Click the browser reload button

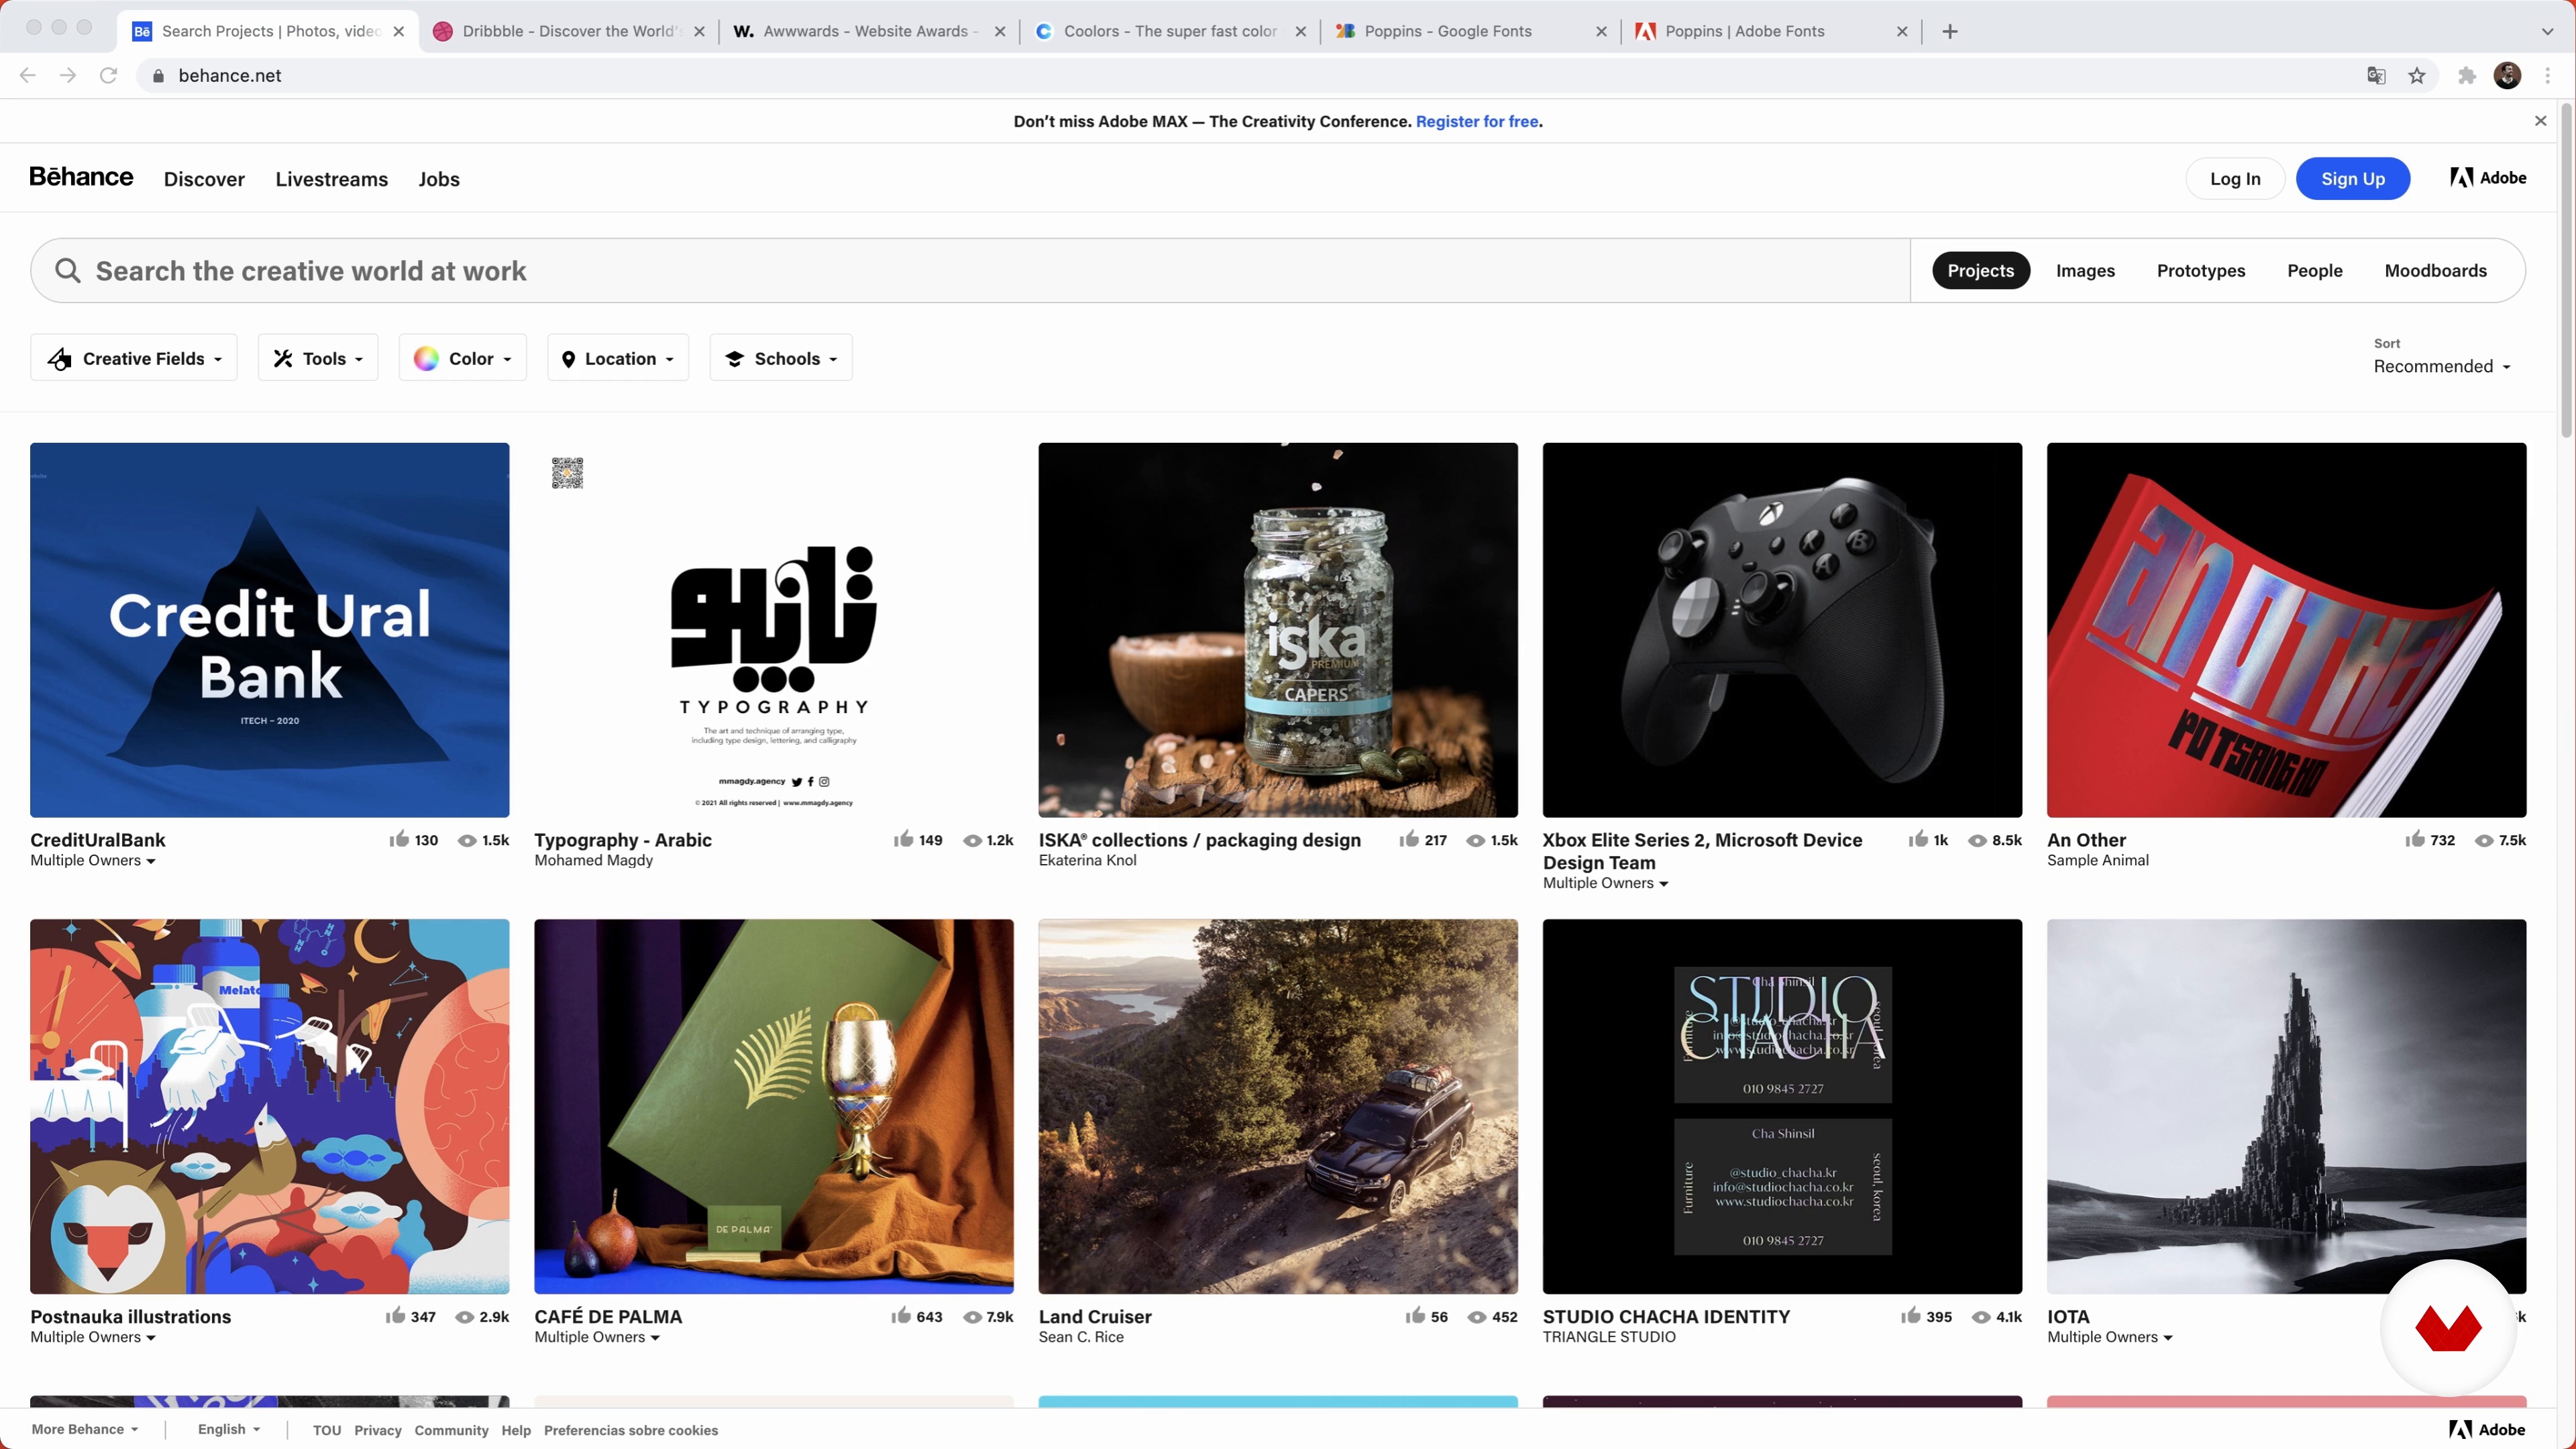tap(109, 76)
